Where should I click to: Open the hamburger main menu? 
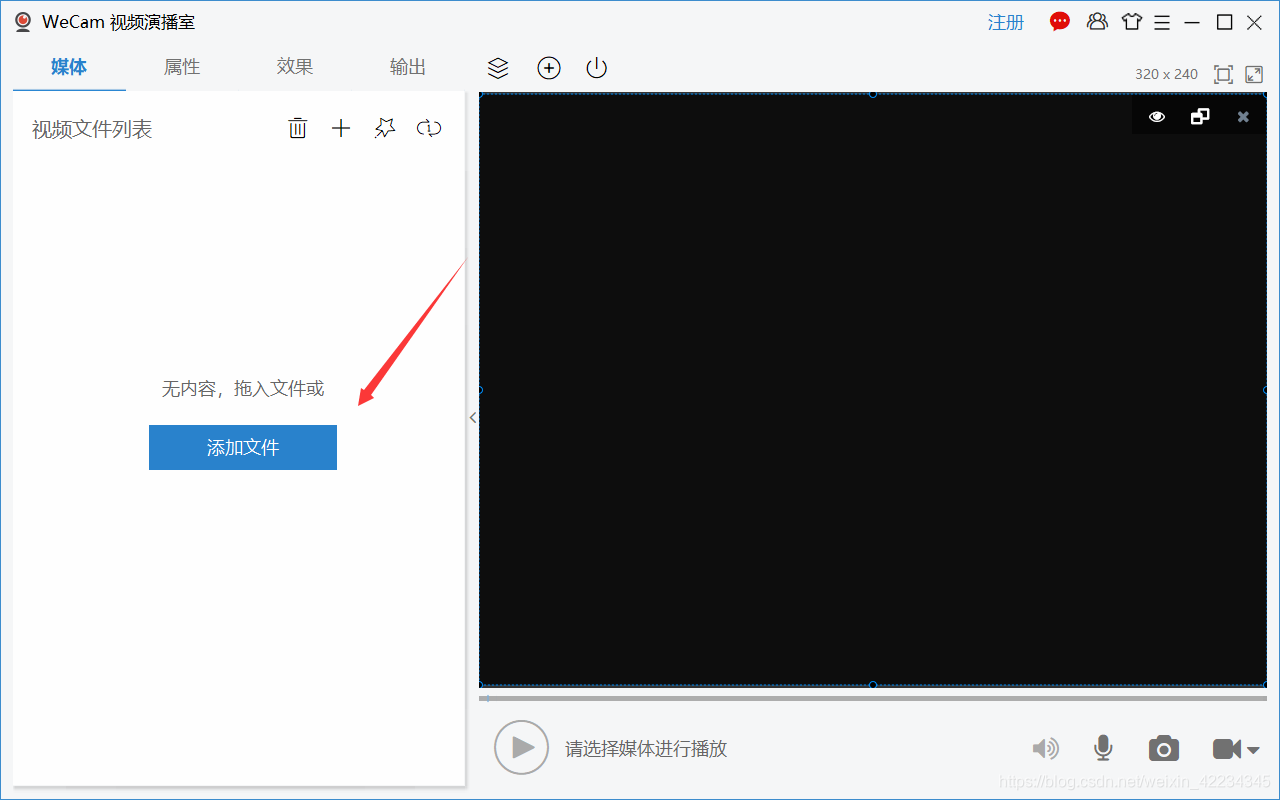point(1162,22)
